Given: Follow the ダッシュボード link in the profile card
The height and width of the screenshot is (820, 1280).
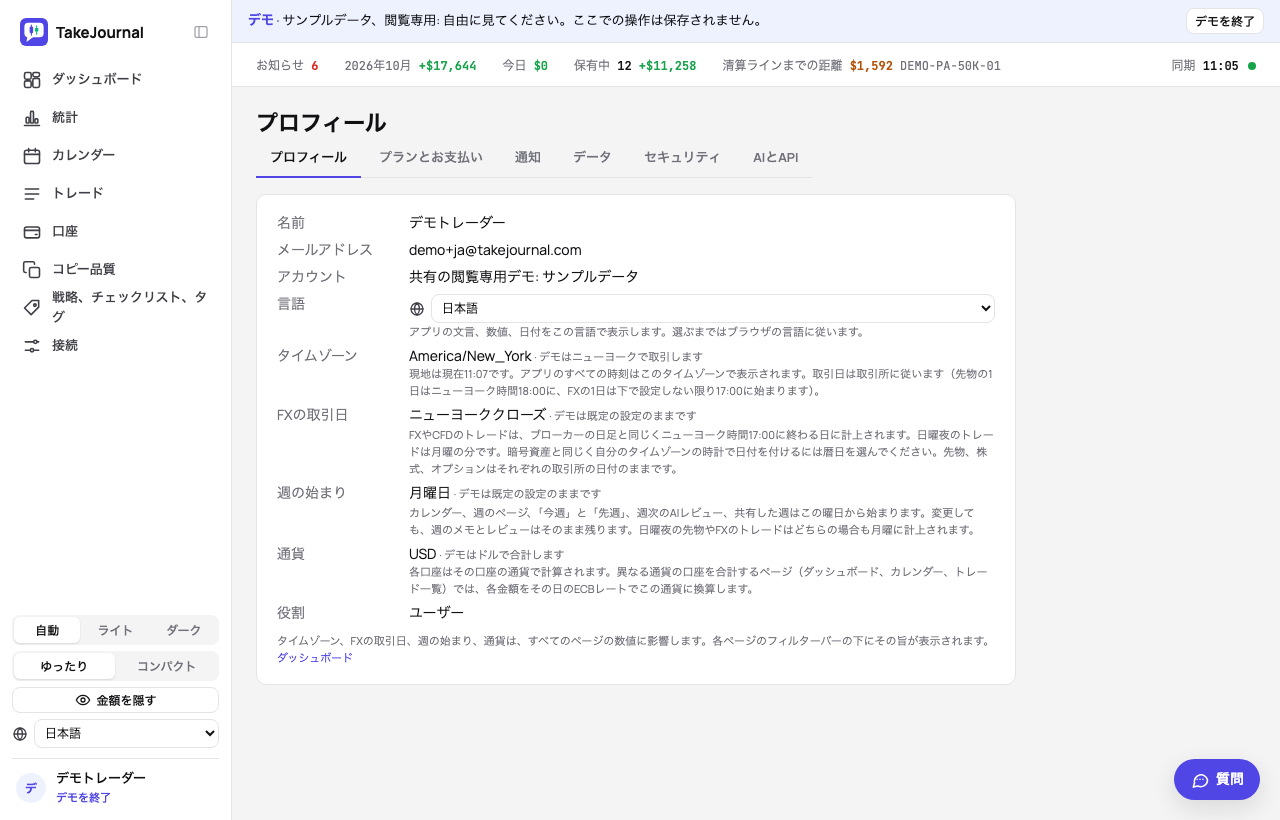Looking at the screenshot, I should click(315, 657).
